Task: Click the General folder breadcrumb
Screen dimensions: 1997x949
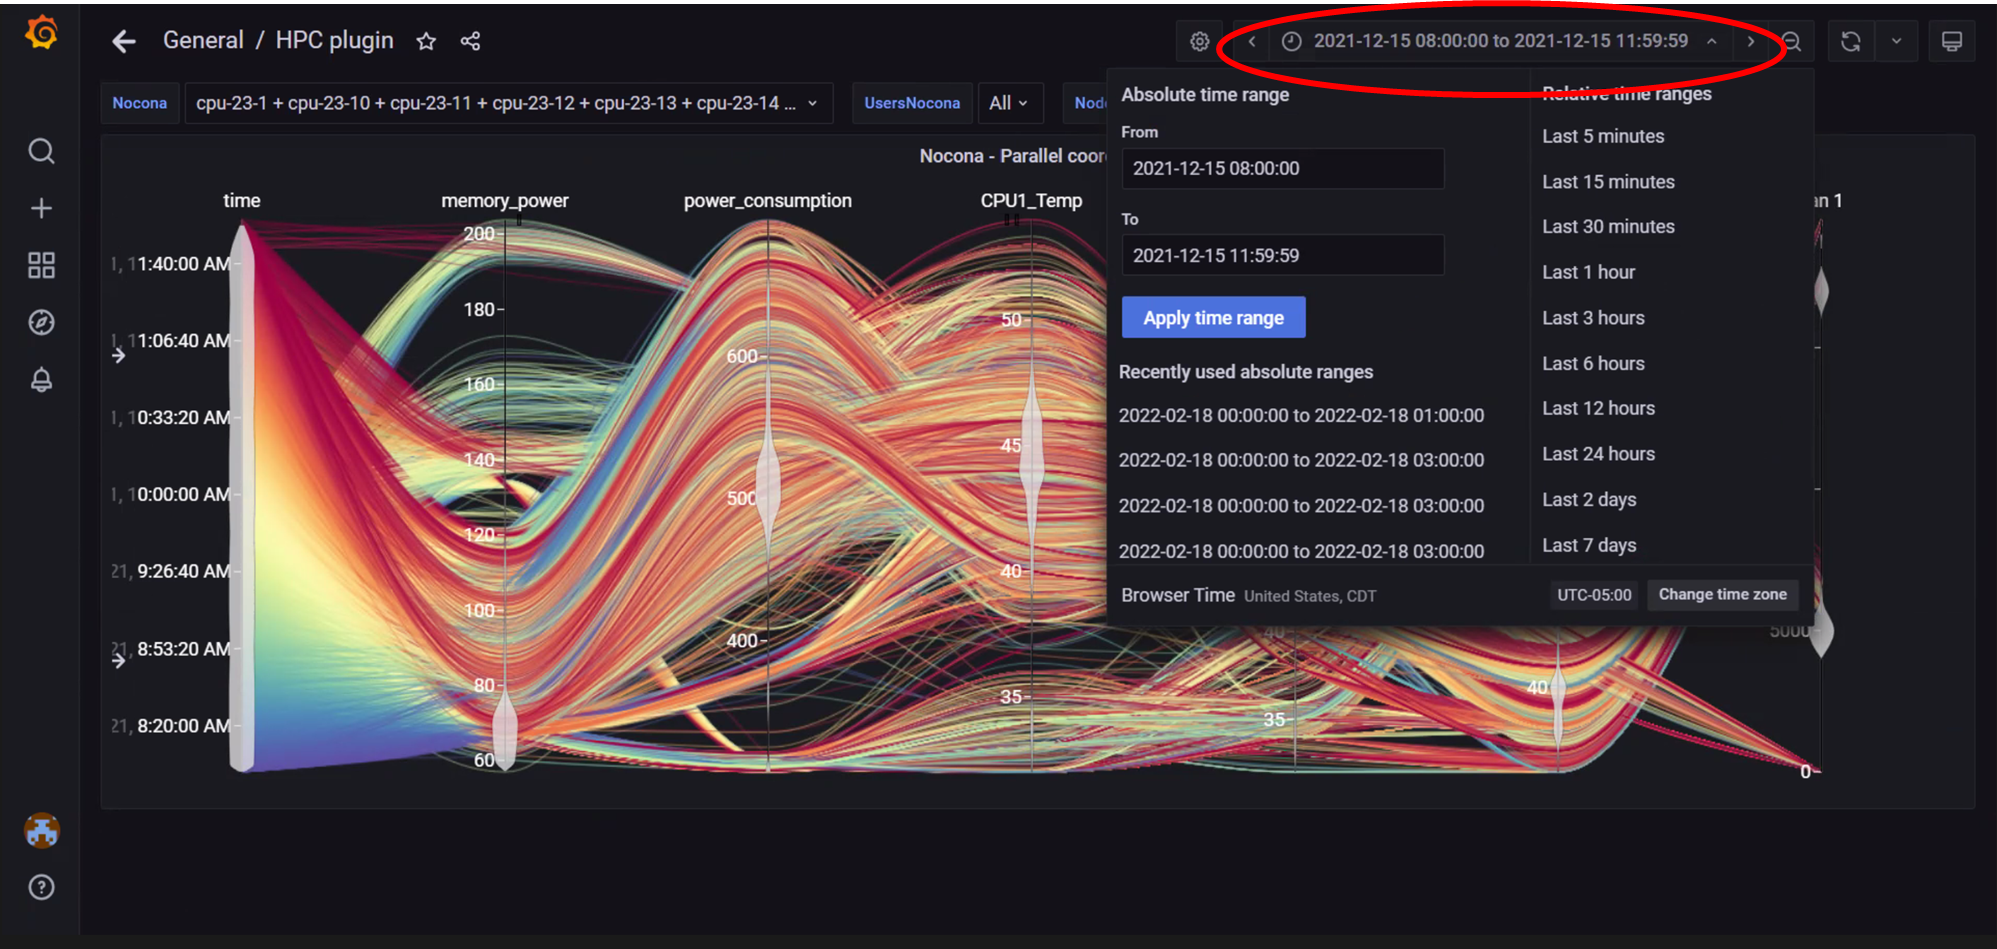Action: coord(203,40)
